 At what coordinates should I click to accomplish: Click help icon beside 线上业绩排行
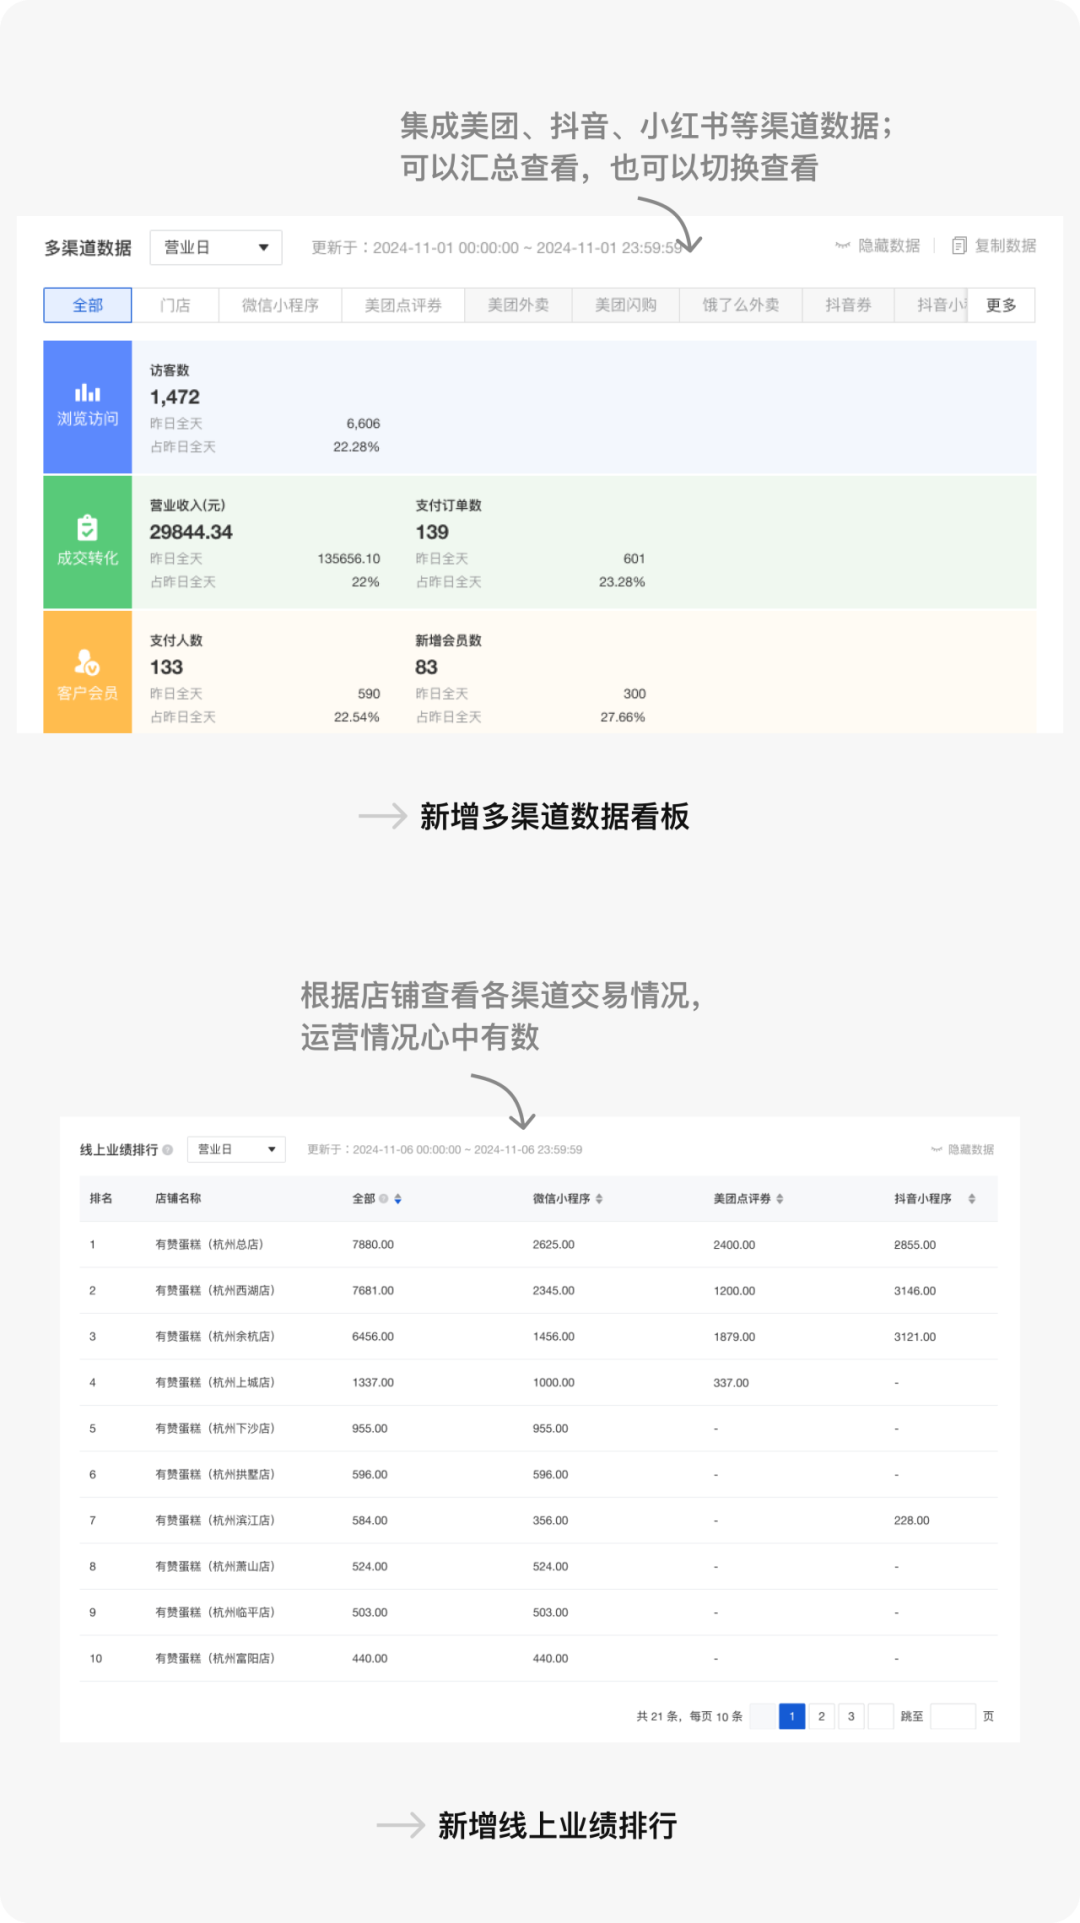tap(168, 1150)
